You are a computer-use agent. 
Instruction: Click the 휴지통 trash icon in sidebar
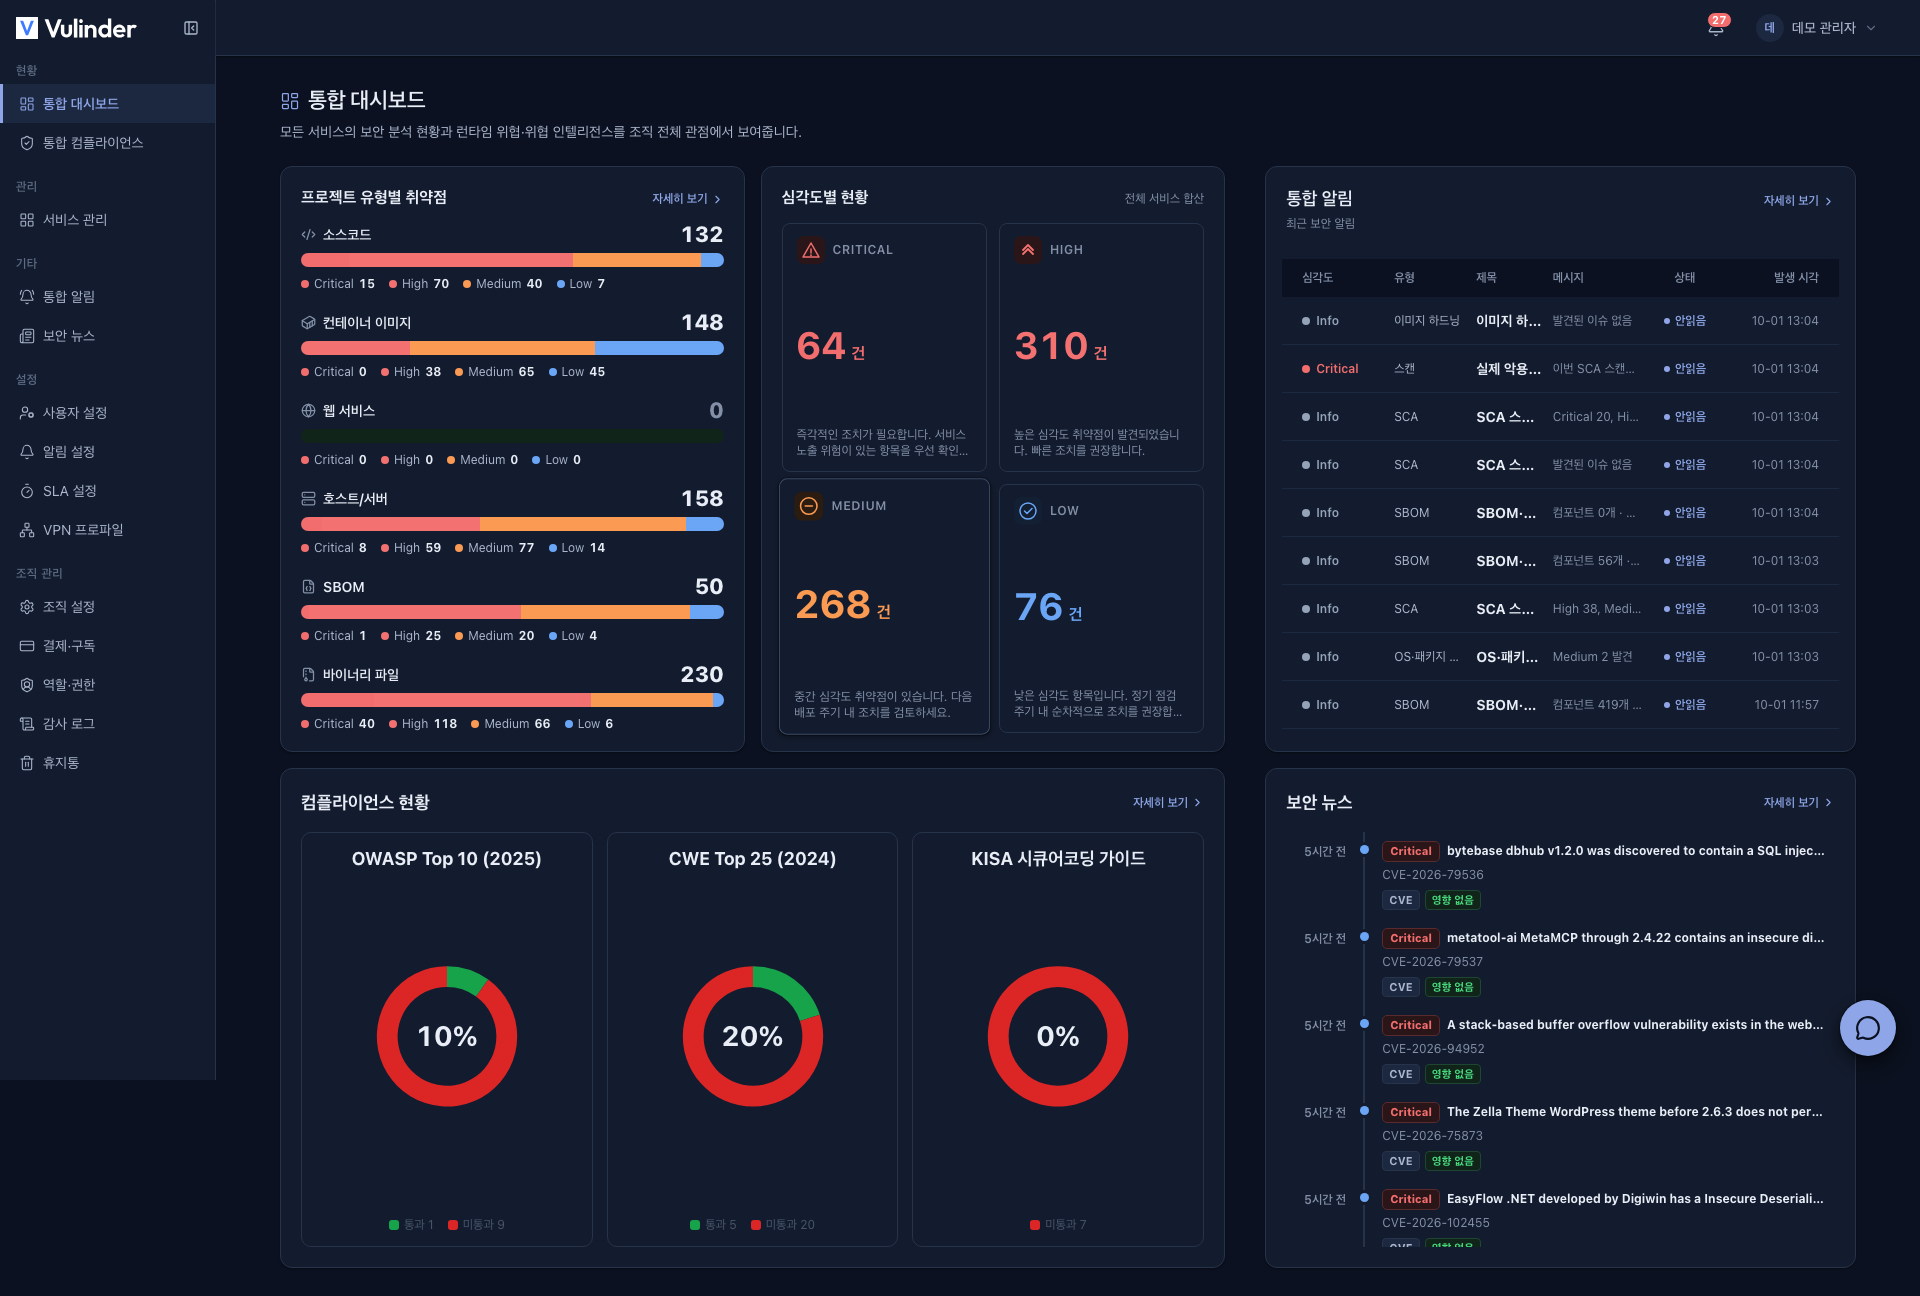tap(27, 763)
